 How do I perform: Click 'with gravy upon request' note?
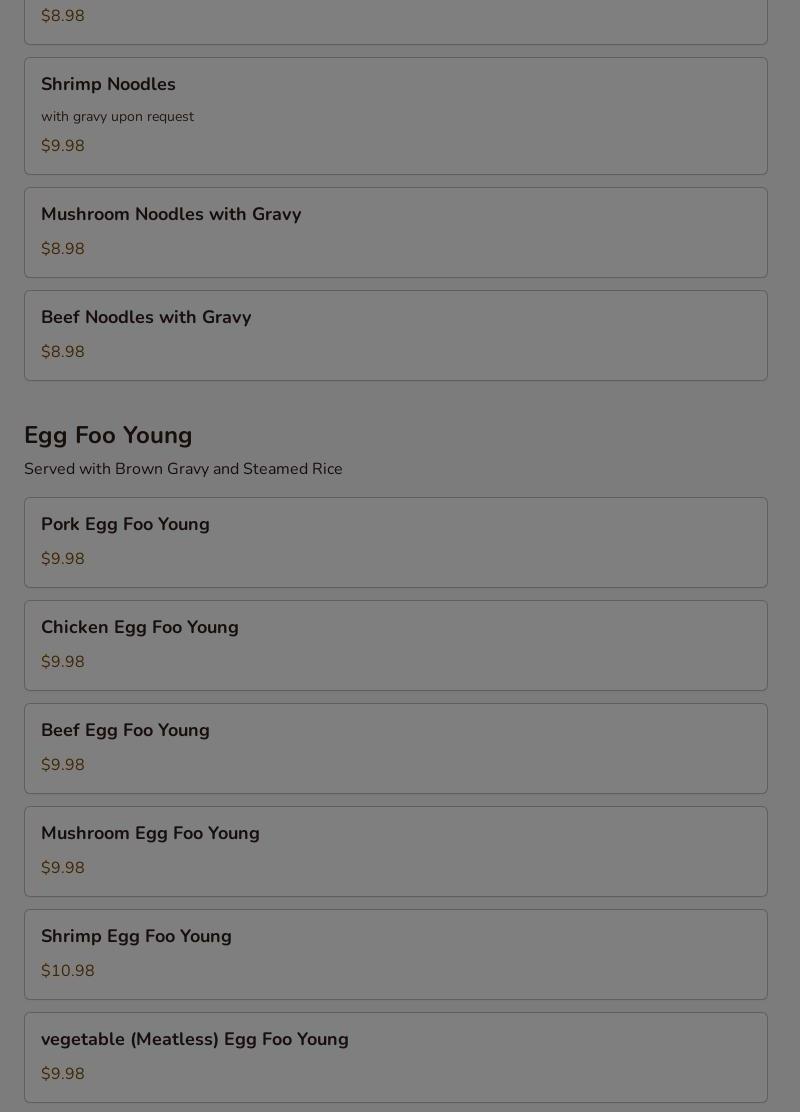[117, 117]
